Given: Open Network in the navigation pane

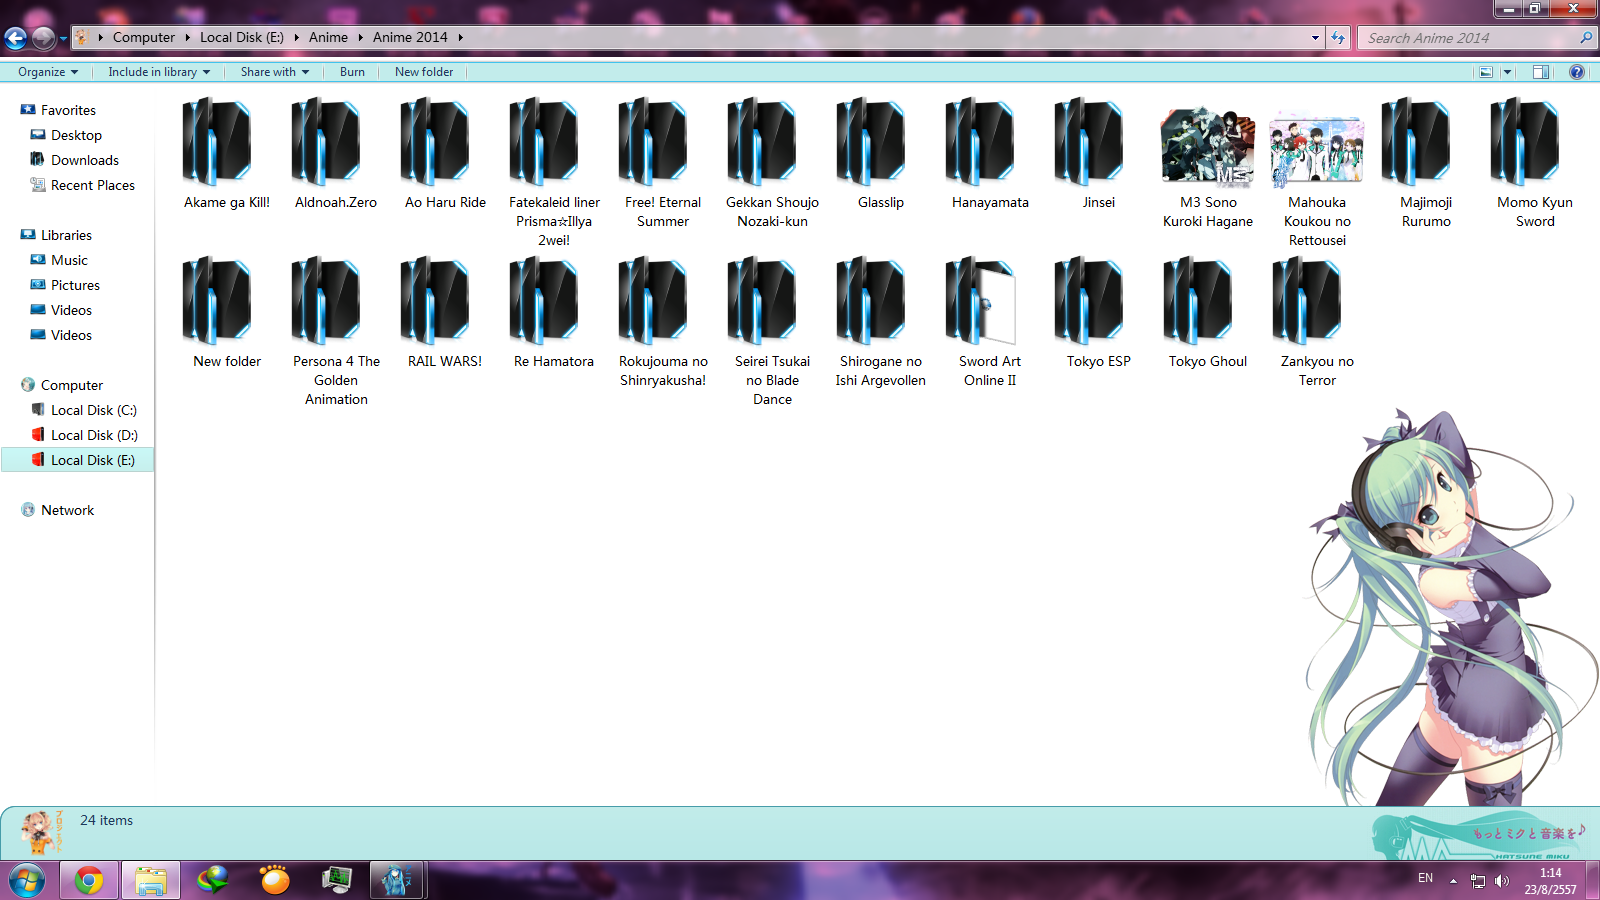Looking at the screenshot, I should (x=67, y=510).
